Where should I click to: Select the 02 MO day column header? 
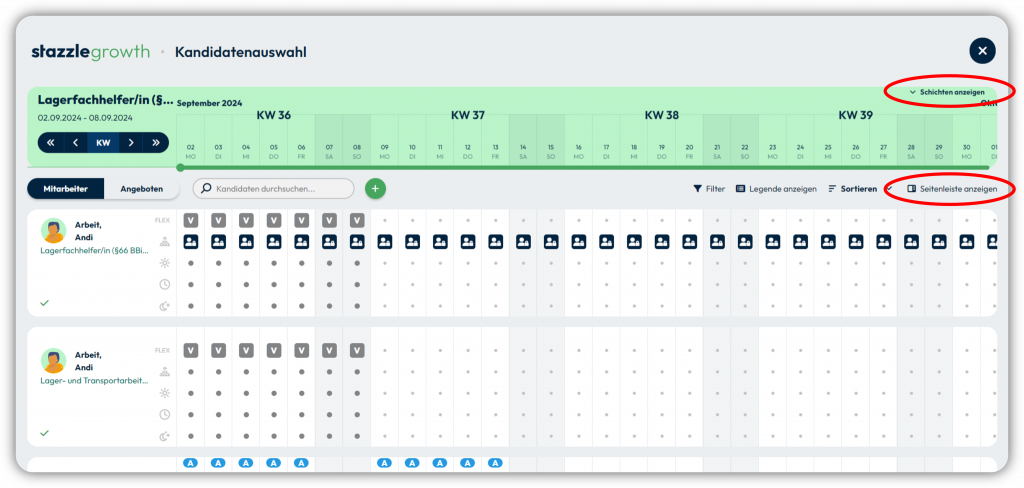click(191, 152)
